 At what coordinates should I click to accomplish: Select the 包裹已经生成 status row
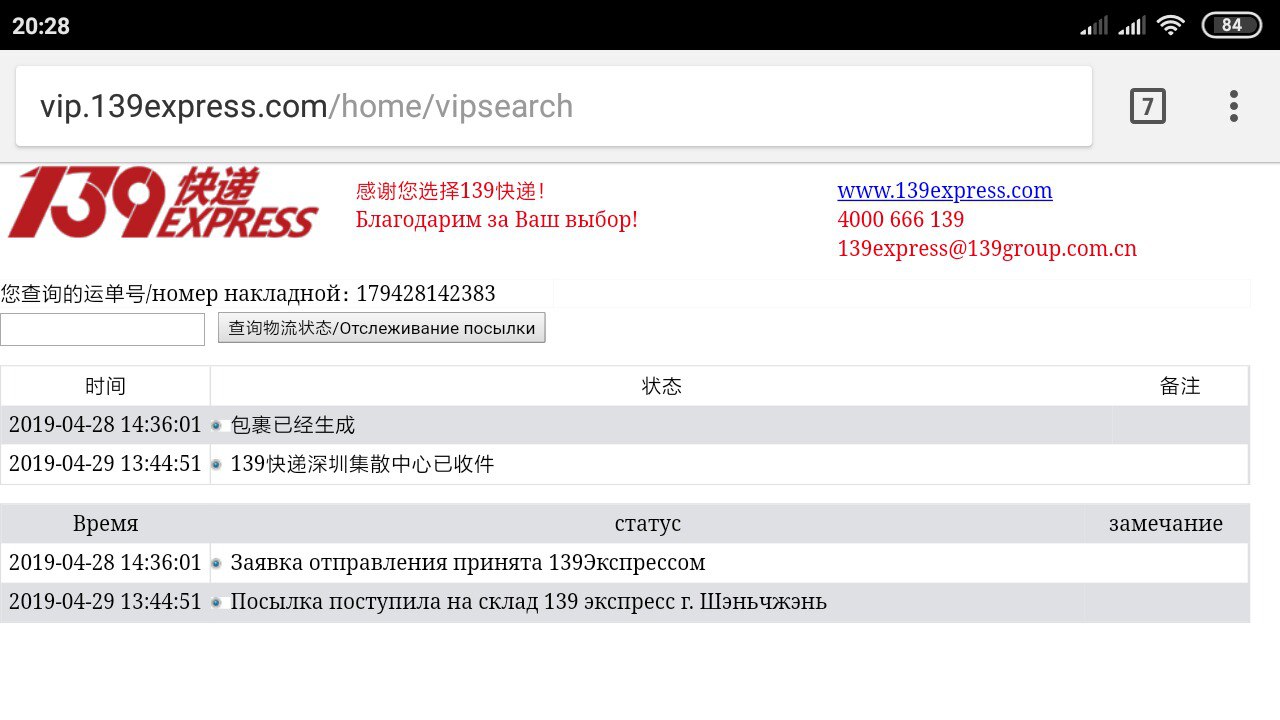click(x=625, y=425)
